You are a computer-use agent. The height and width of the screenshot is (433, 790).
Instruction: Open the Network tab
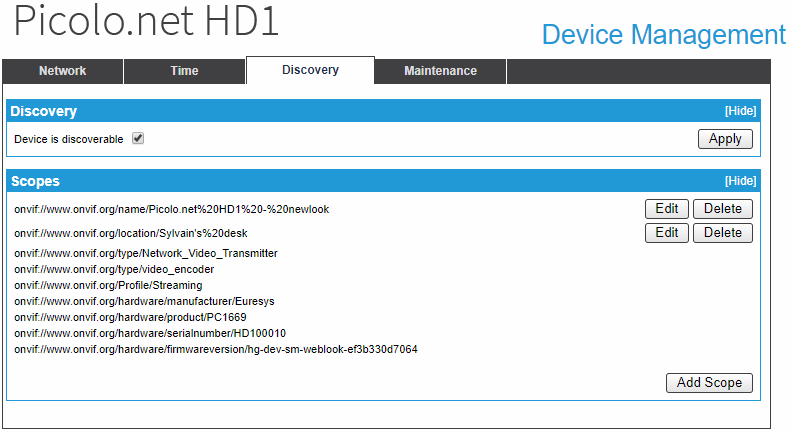coord(62,71)
